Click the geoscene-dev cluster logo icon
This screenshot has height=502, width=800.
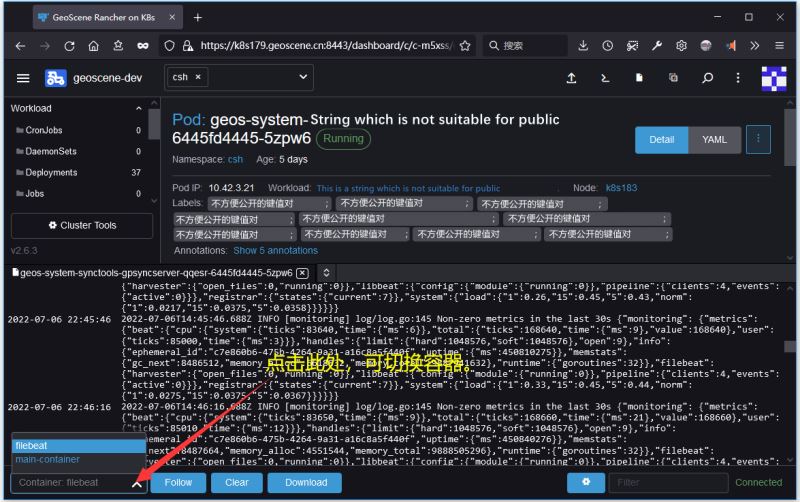[55, 78]
